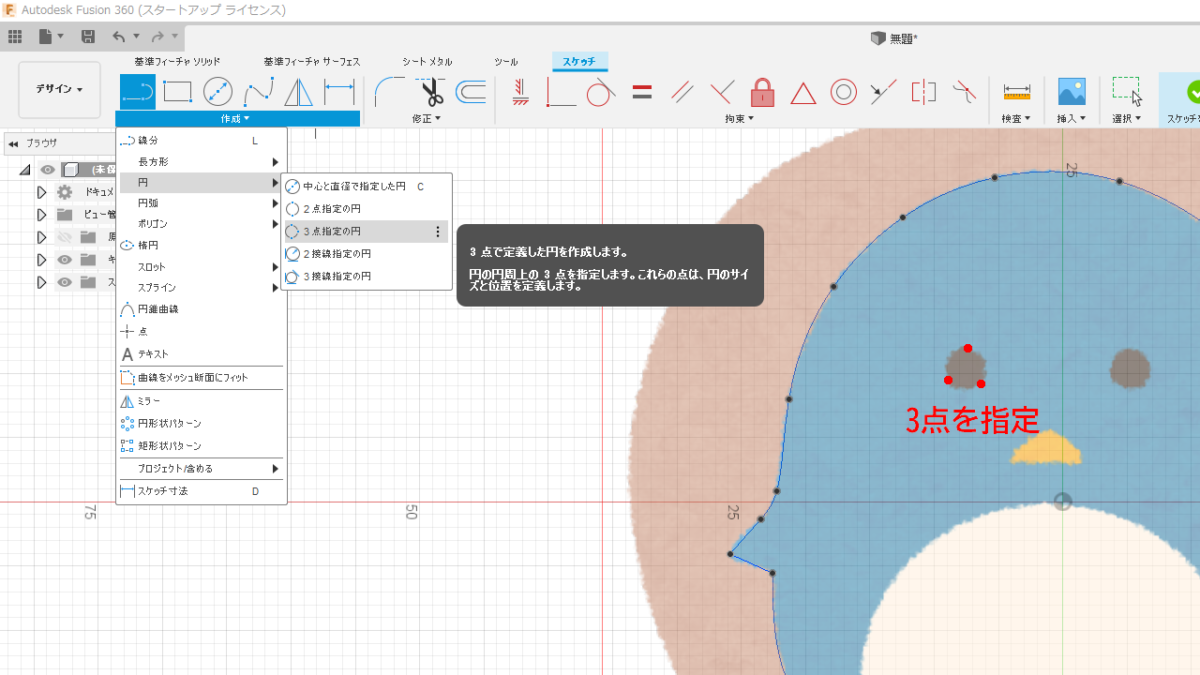
Task: Select 3 点指定の円
Action: click(366, 231)
